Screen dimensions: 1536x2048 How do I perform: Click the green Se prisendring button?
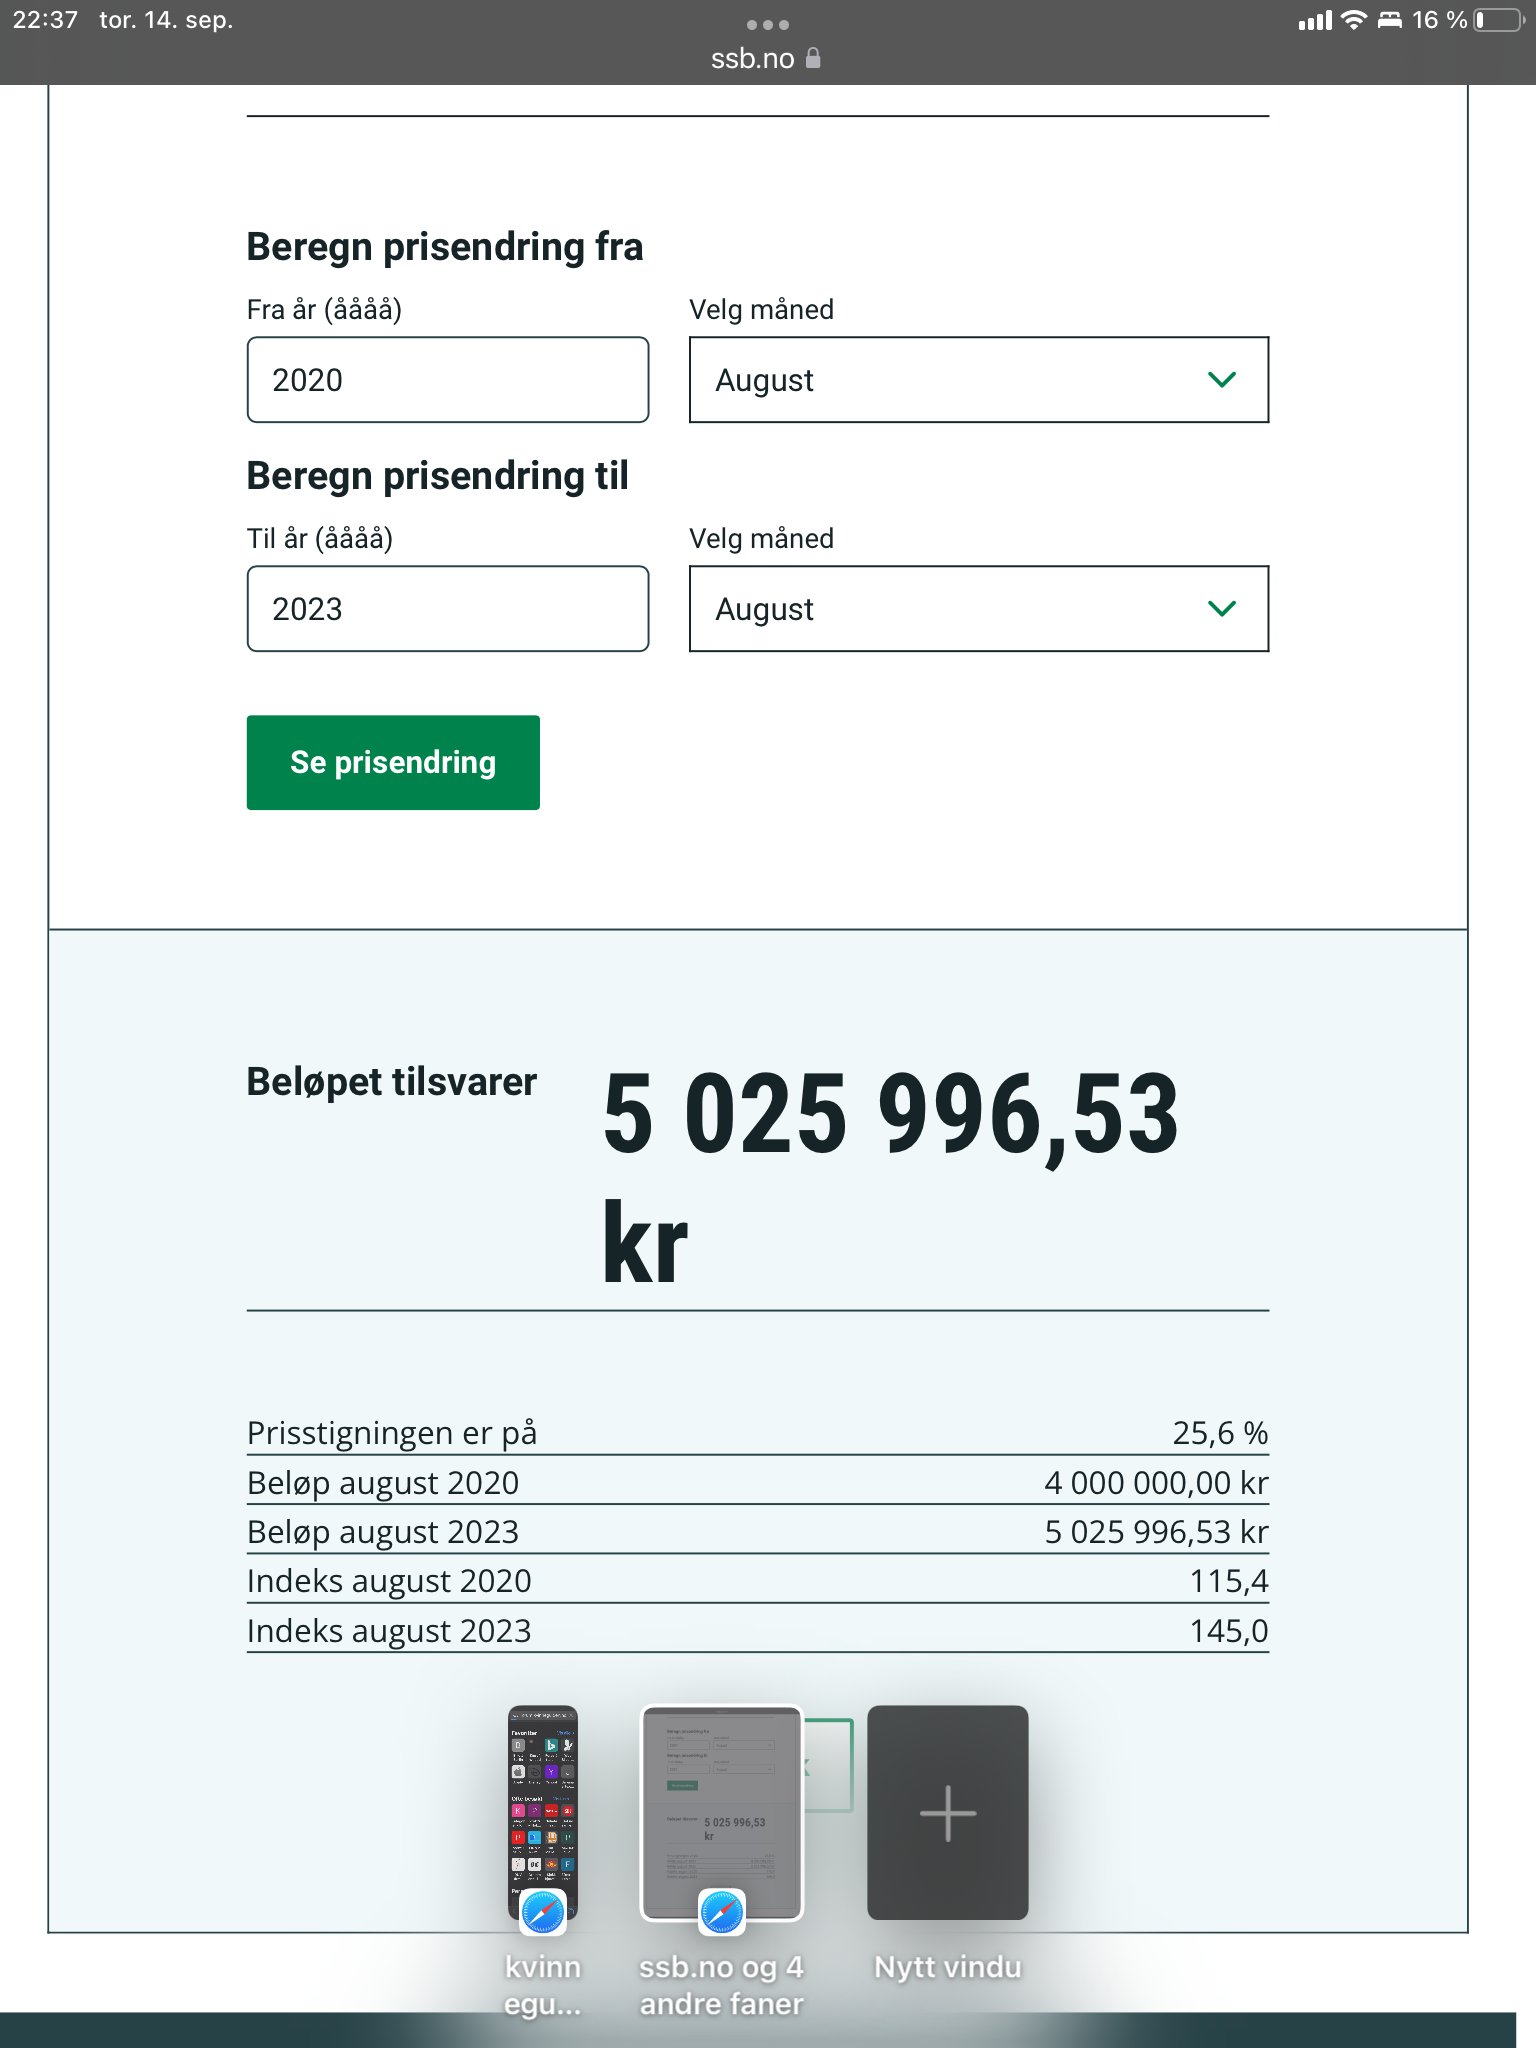click(393, 762)
